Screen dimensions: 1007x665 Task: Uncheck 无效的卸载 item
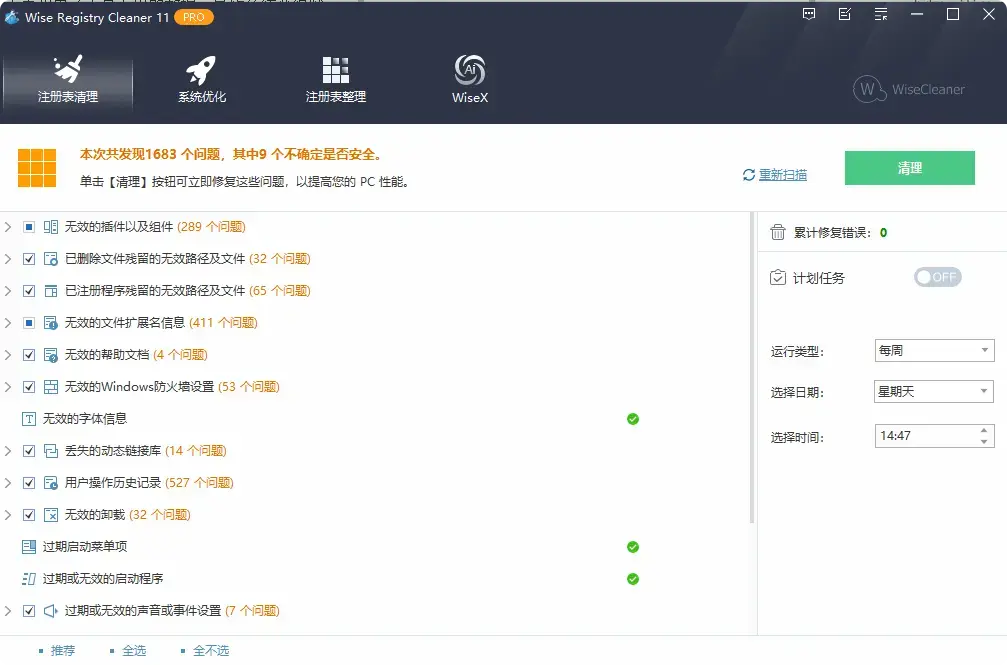pyautogui.click(x=31, y=514)
